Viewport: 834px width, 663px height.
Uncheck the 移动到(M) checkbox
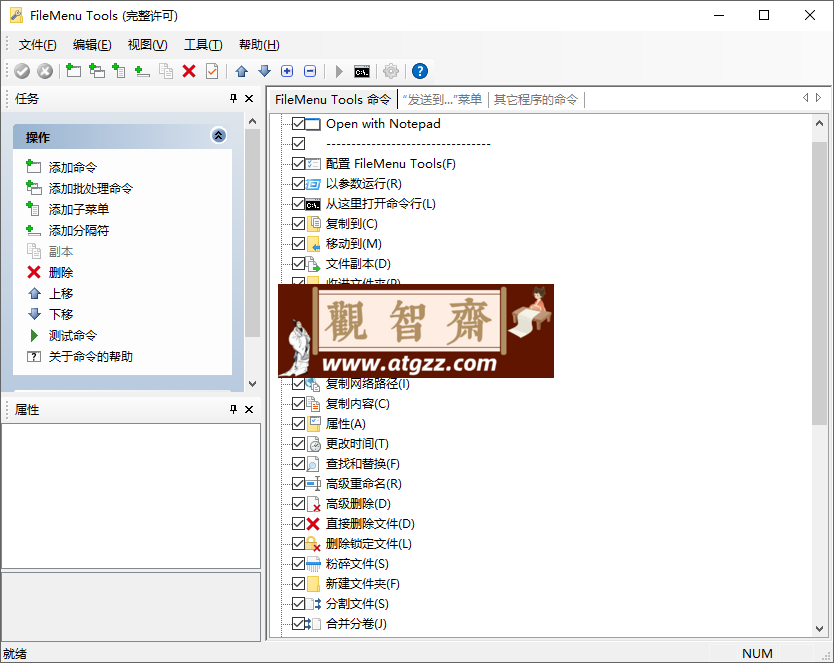pyautogui.click(x=298, y=244)
